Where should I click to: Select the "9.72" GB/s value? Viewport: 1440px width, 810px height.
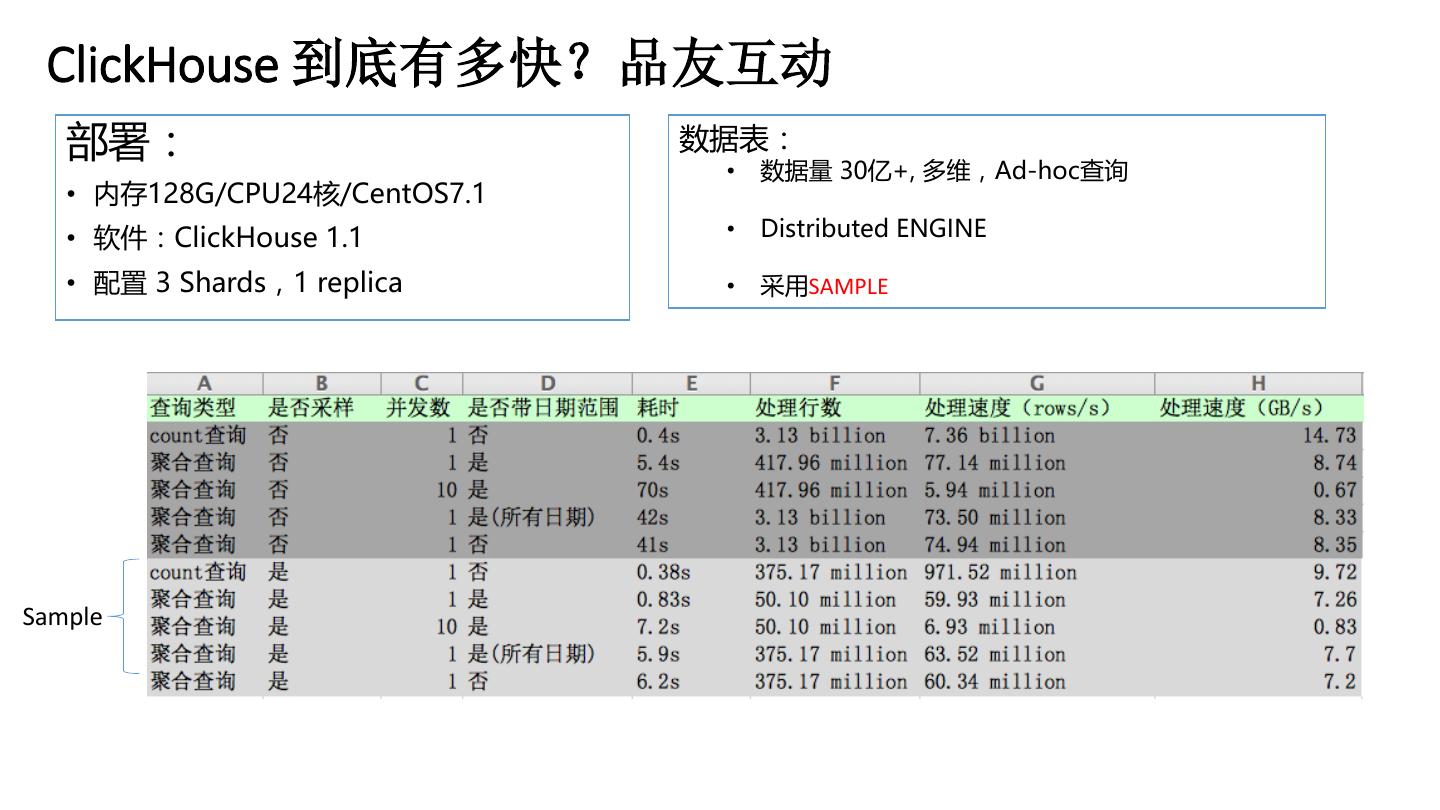pos(1335,572)
